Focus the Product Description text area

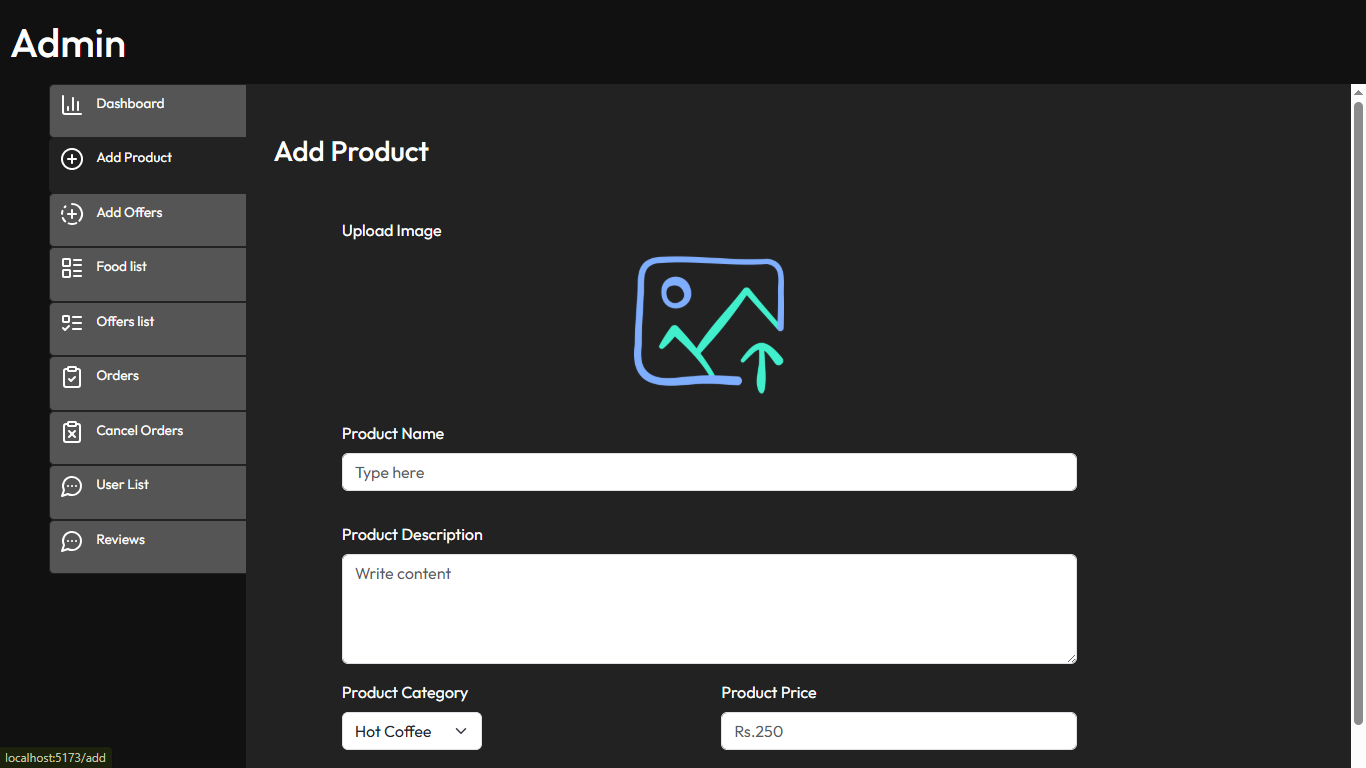tap(709, 609)
